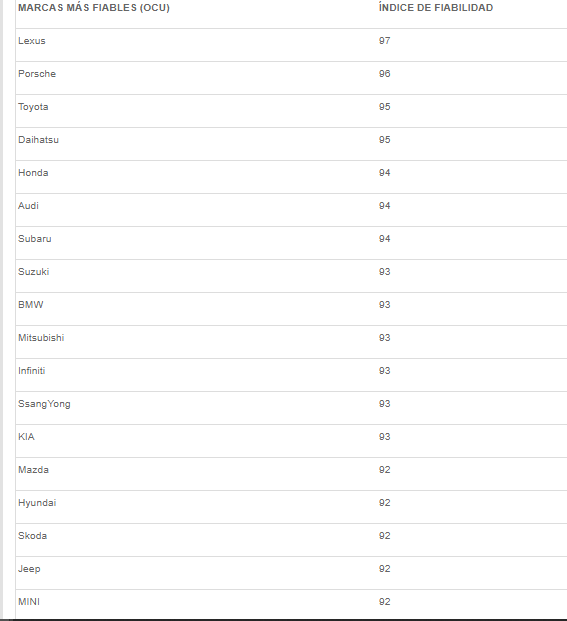Click the Infiniti brand name
The width and height of the screenshot is (567, 621).
tap(32, 371)
